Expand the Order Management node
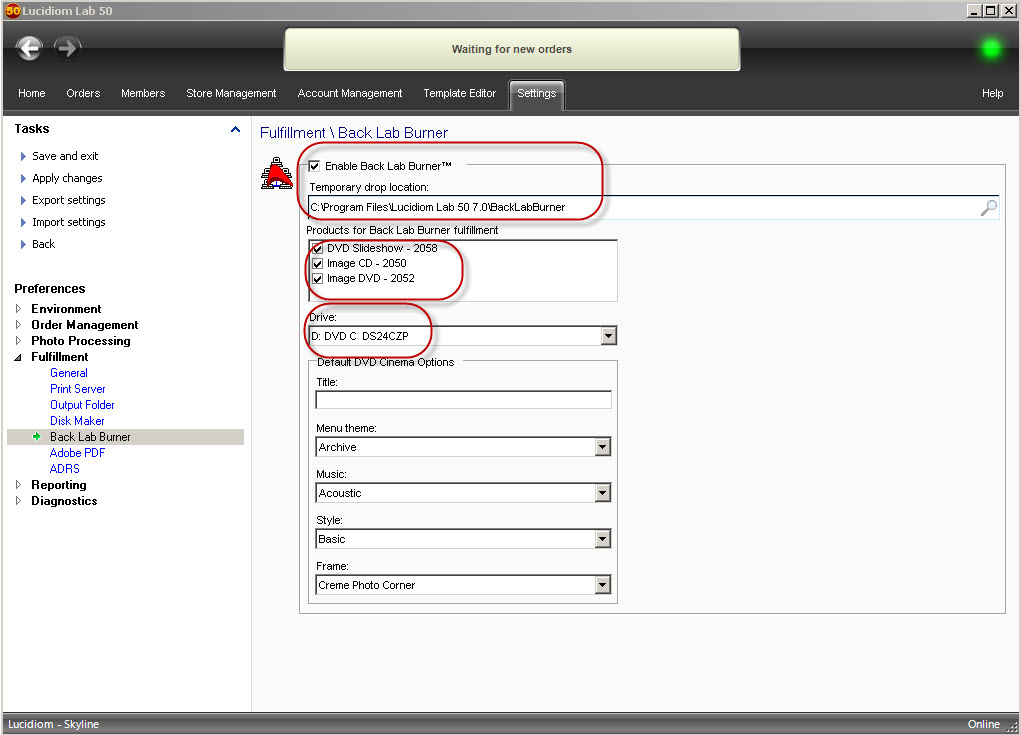 [18, 325]
